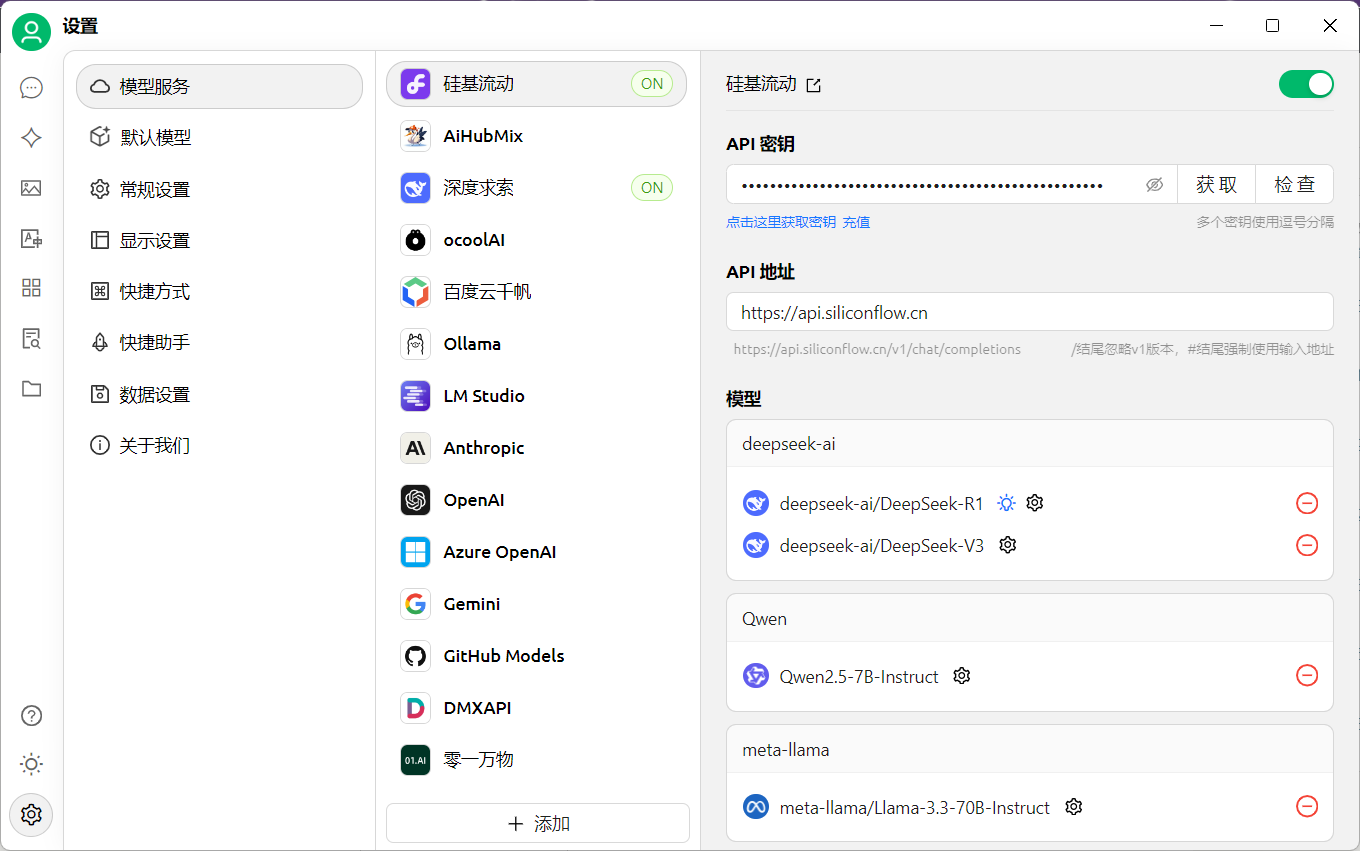
Task: Open the agents sparkle sidebar icon
Action: (31, 138)
